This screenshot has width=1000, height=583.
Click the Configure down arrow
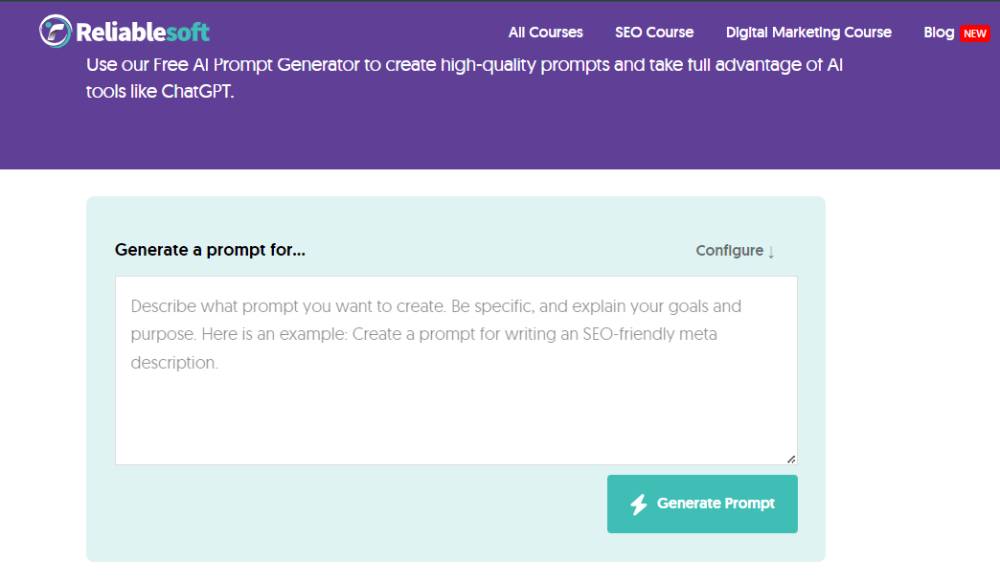(x=771, y=252)
